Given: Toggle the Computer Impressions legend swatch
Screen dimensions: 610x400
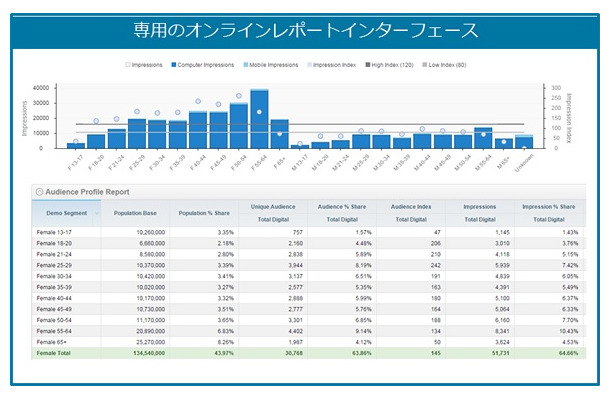Looking at the screenshot, I should [174, 65].
